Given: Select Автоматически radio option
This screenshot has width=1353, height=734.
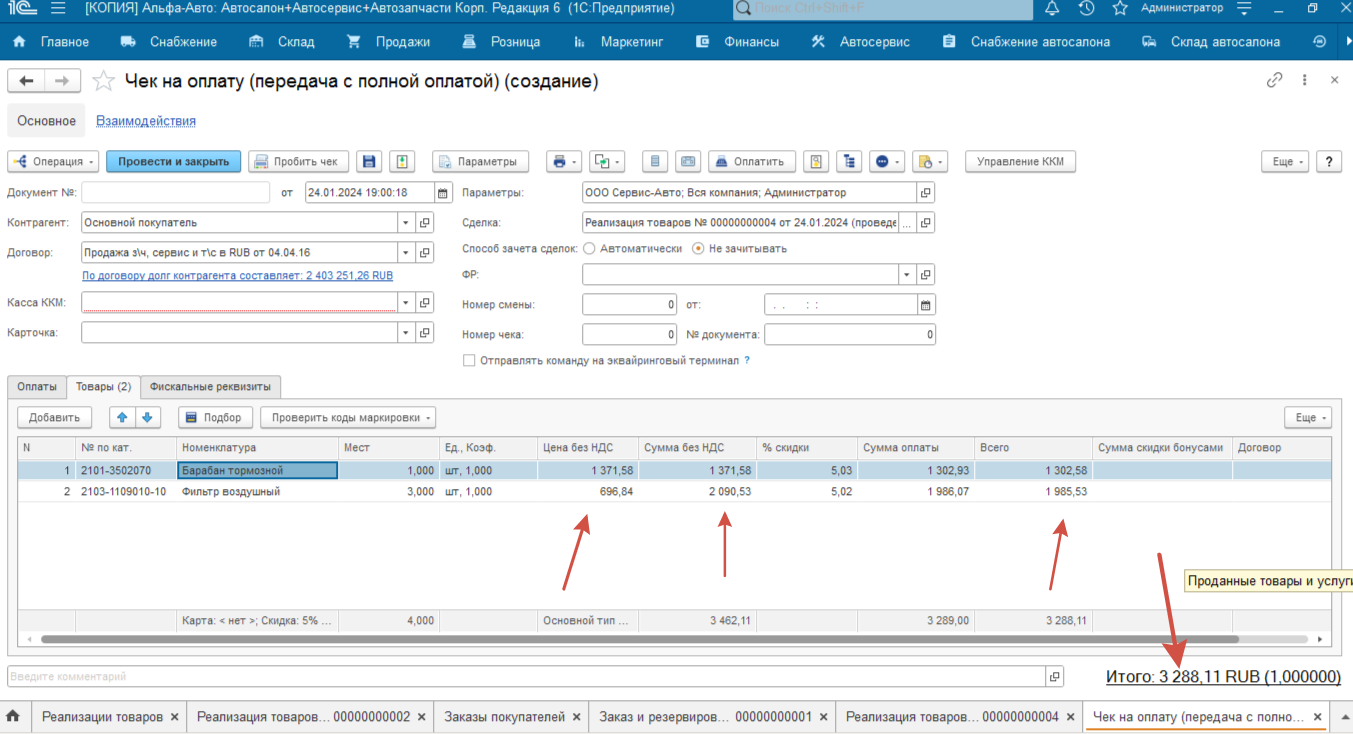Looking at the screenshot, I should point(589,248).
